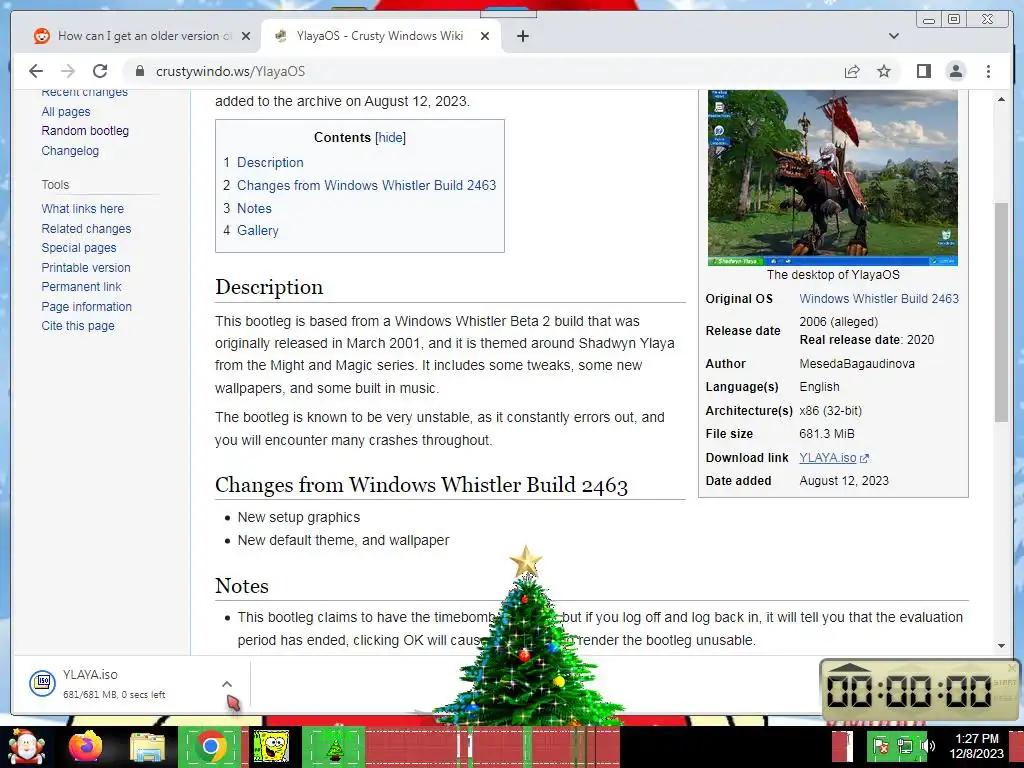Viewport: 1024px width, 768px height.
Task: Share this page via the share icon
Action: click(852, 71)
